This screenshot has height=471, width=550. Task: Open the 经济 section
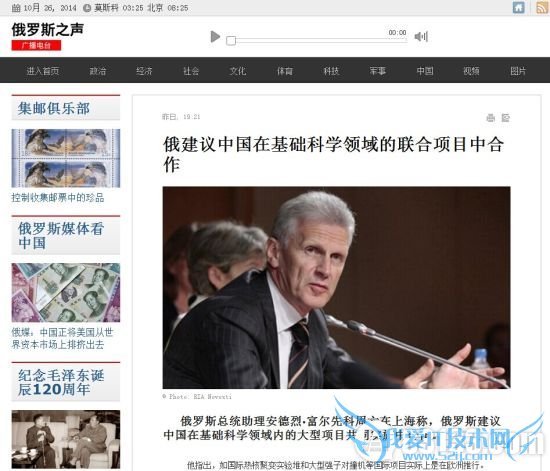point(144,71)
